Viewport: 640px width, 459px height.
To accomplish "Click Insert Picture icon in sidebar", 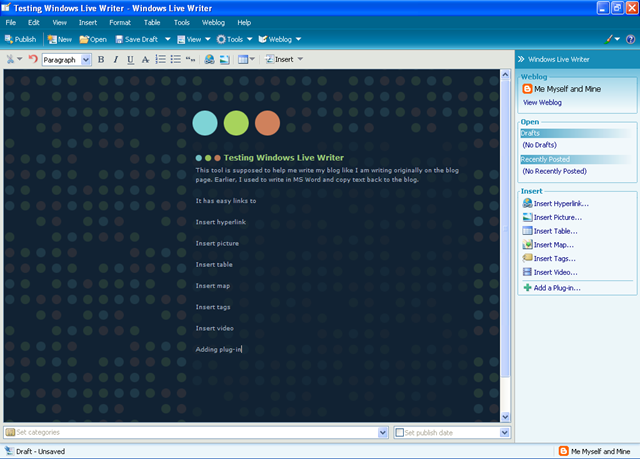I will [527, 217].
